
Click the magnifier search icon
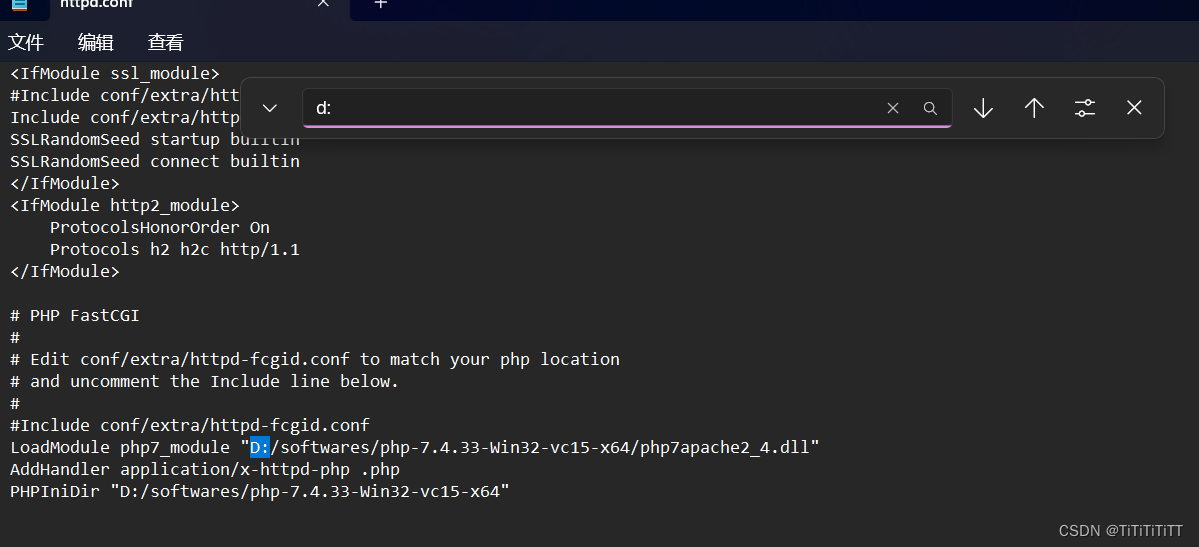pos(930,108)
